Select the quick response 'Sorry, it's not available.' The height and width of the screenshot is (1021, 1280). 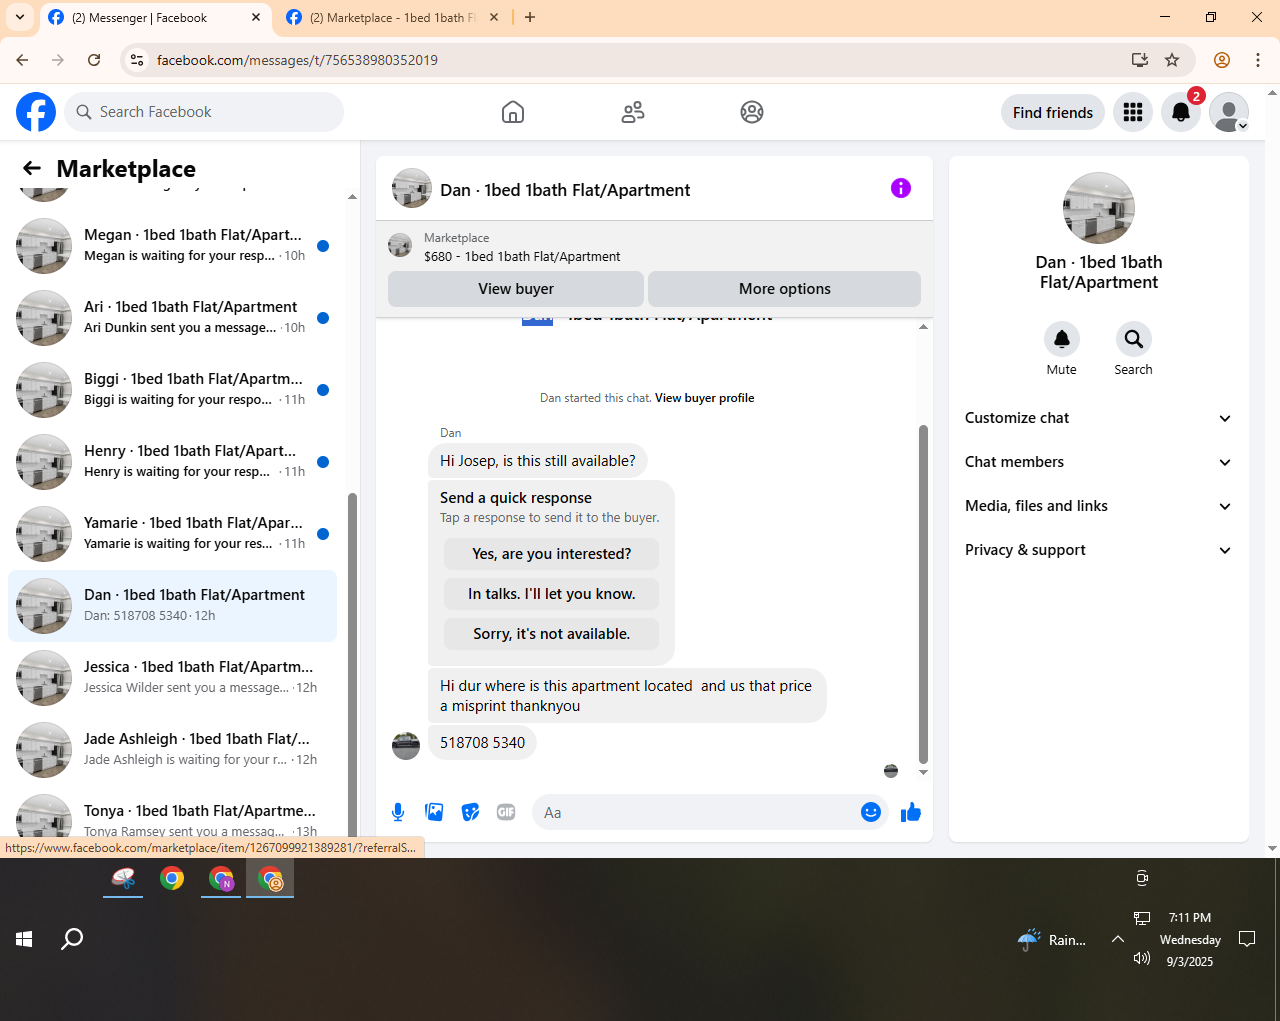tap(552, 634)
